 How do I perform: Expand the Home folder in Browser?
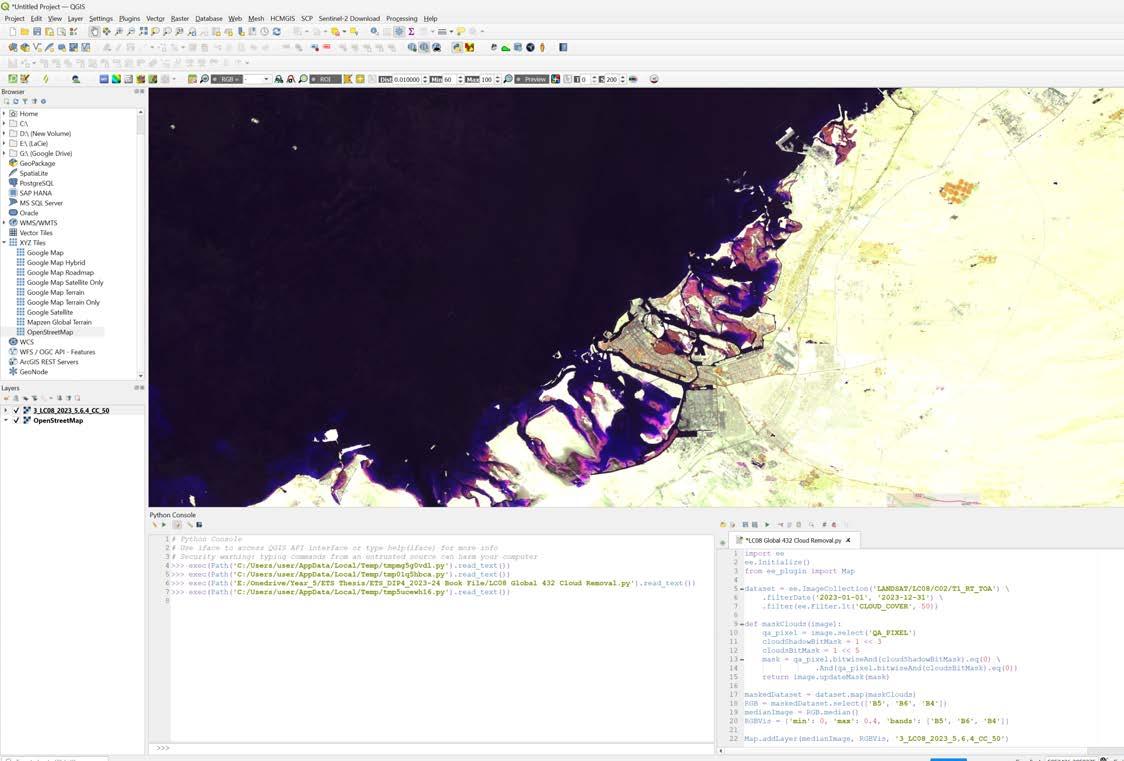[x=4, y=113]
